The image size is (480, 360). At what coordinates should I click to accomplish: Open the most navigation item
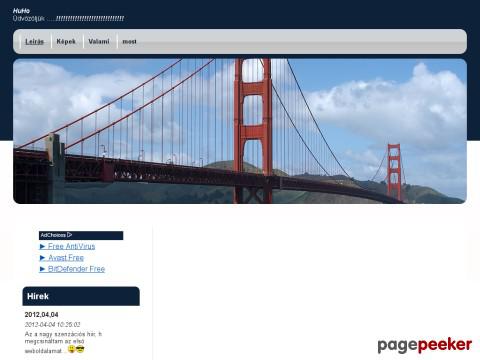point(129,42)
